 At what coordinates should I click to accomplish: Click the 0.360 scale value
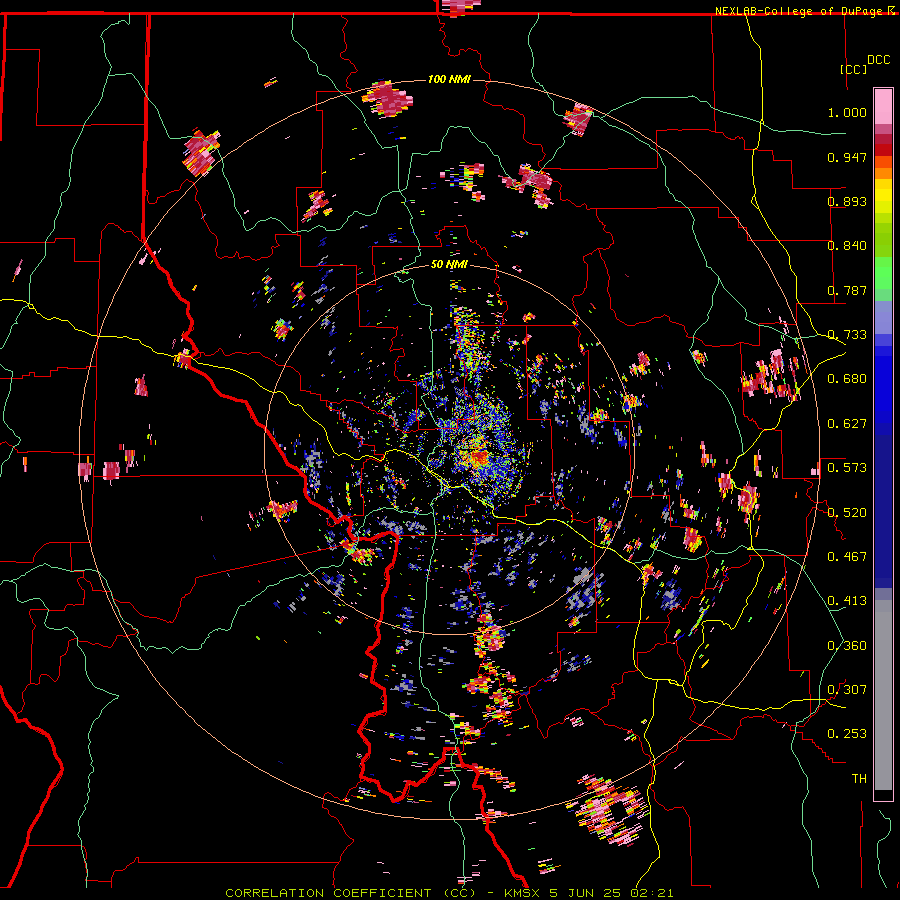[847, 646]
